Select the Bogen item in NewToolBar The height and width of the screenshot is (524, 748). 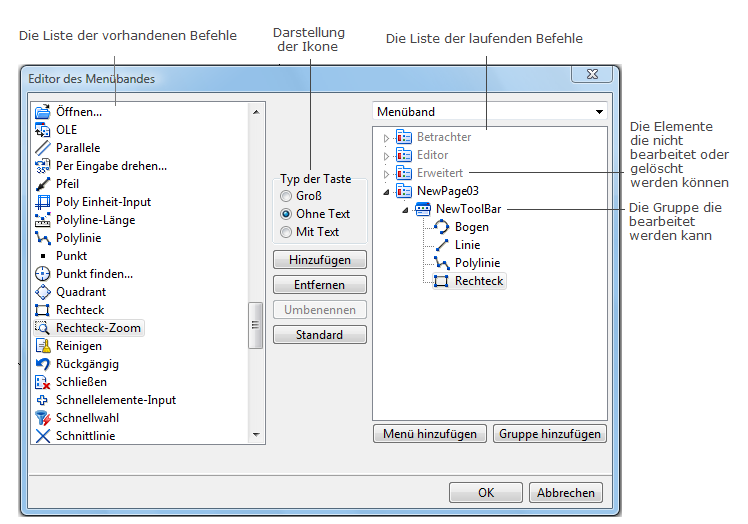pos(472,227)
